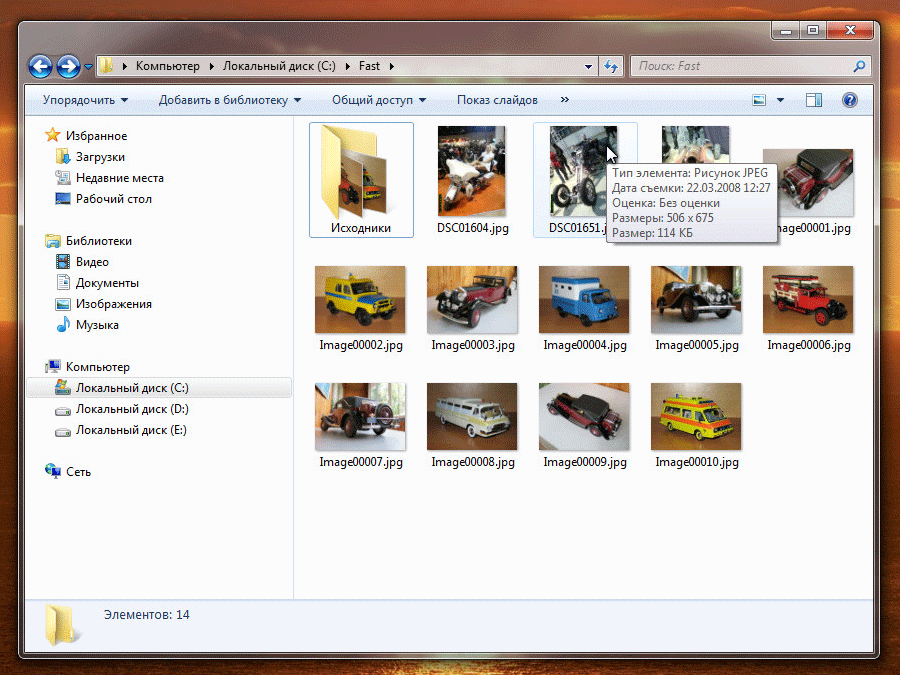
Task: Click the Локальный диск (E:) drive icon
Action: pos(63,431)
